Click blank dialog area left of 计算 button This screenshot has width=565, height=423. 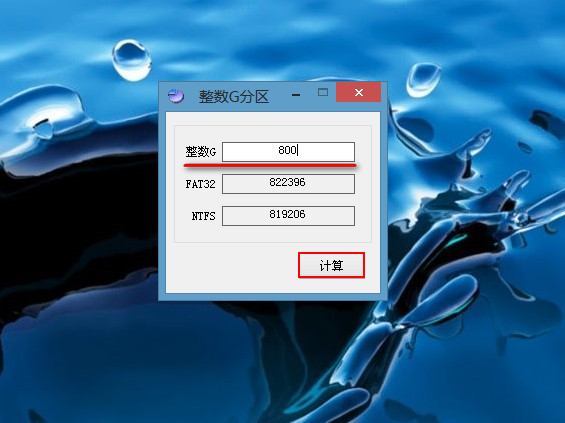[232, 266]
